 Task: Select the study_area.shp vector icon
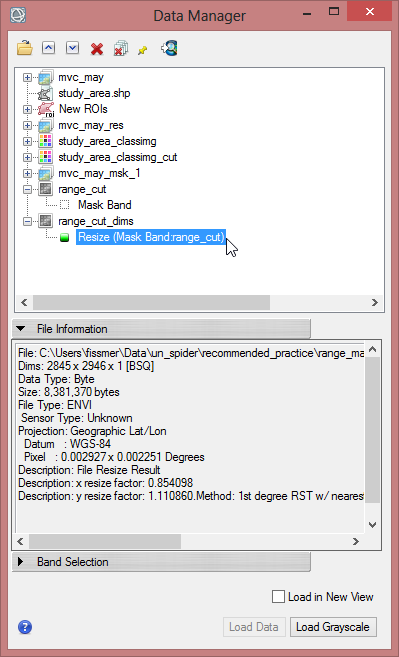tap(45, 93)
